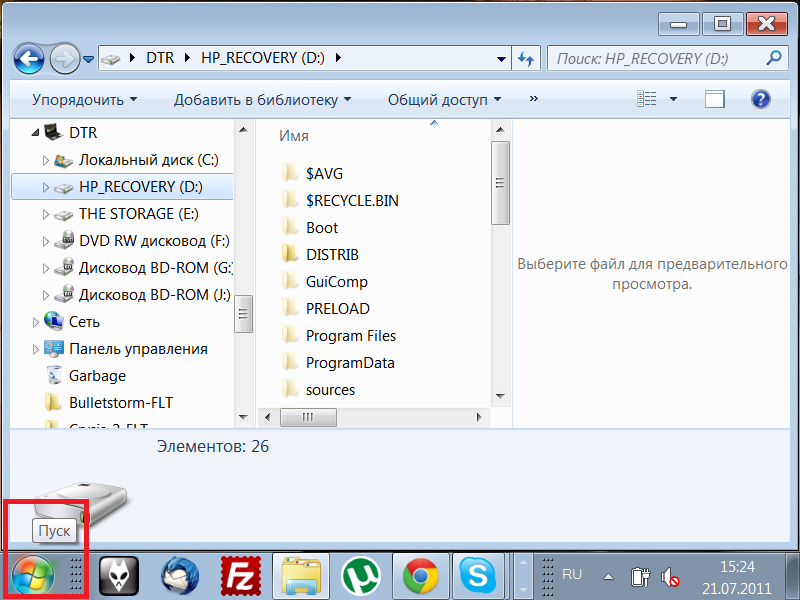Viewport: 800px width, 600px height.
Task: Open the Общий доступ menu
Action: (444, 99)
